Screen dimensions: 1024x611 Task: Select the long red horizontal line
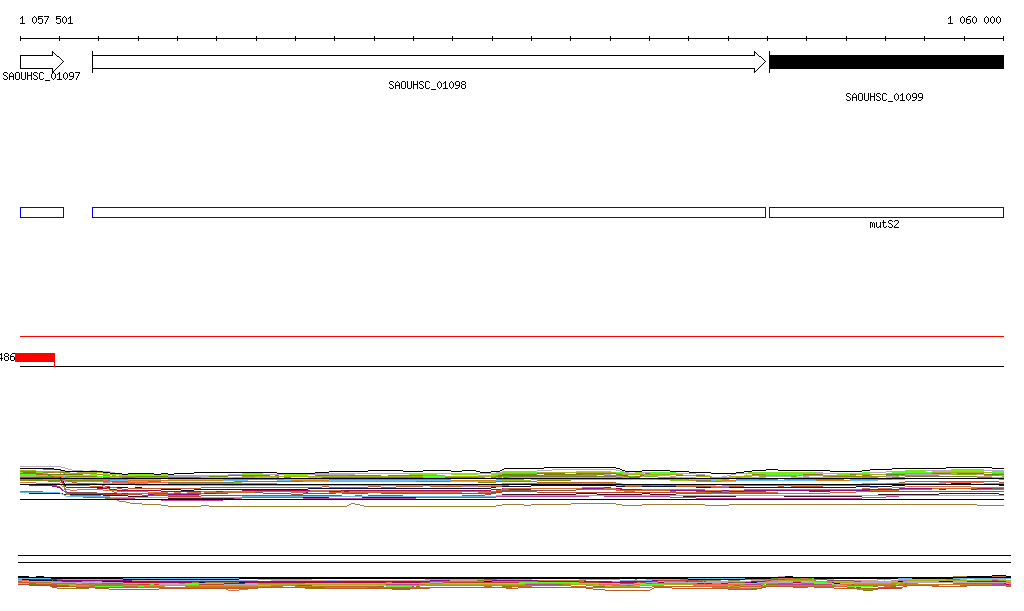[x=510, y=337]
